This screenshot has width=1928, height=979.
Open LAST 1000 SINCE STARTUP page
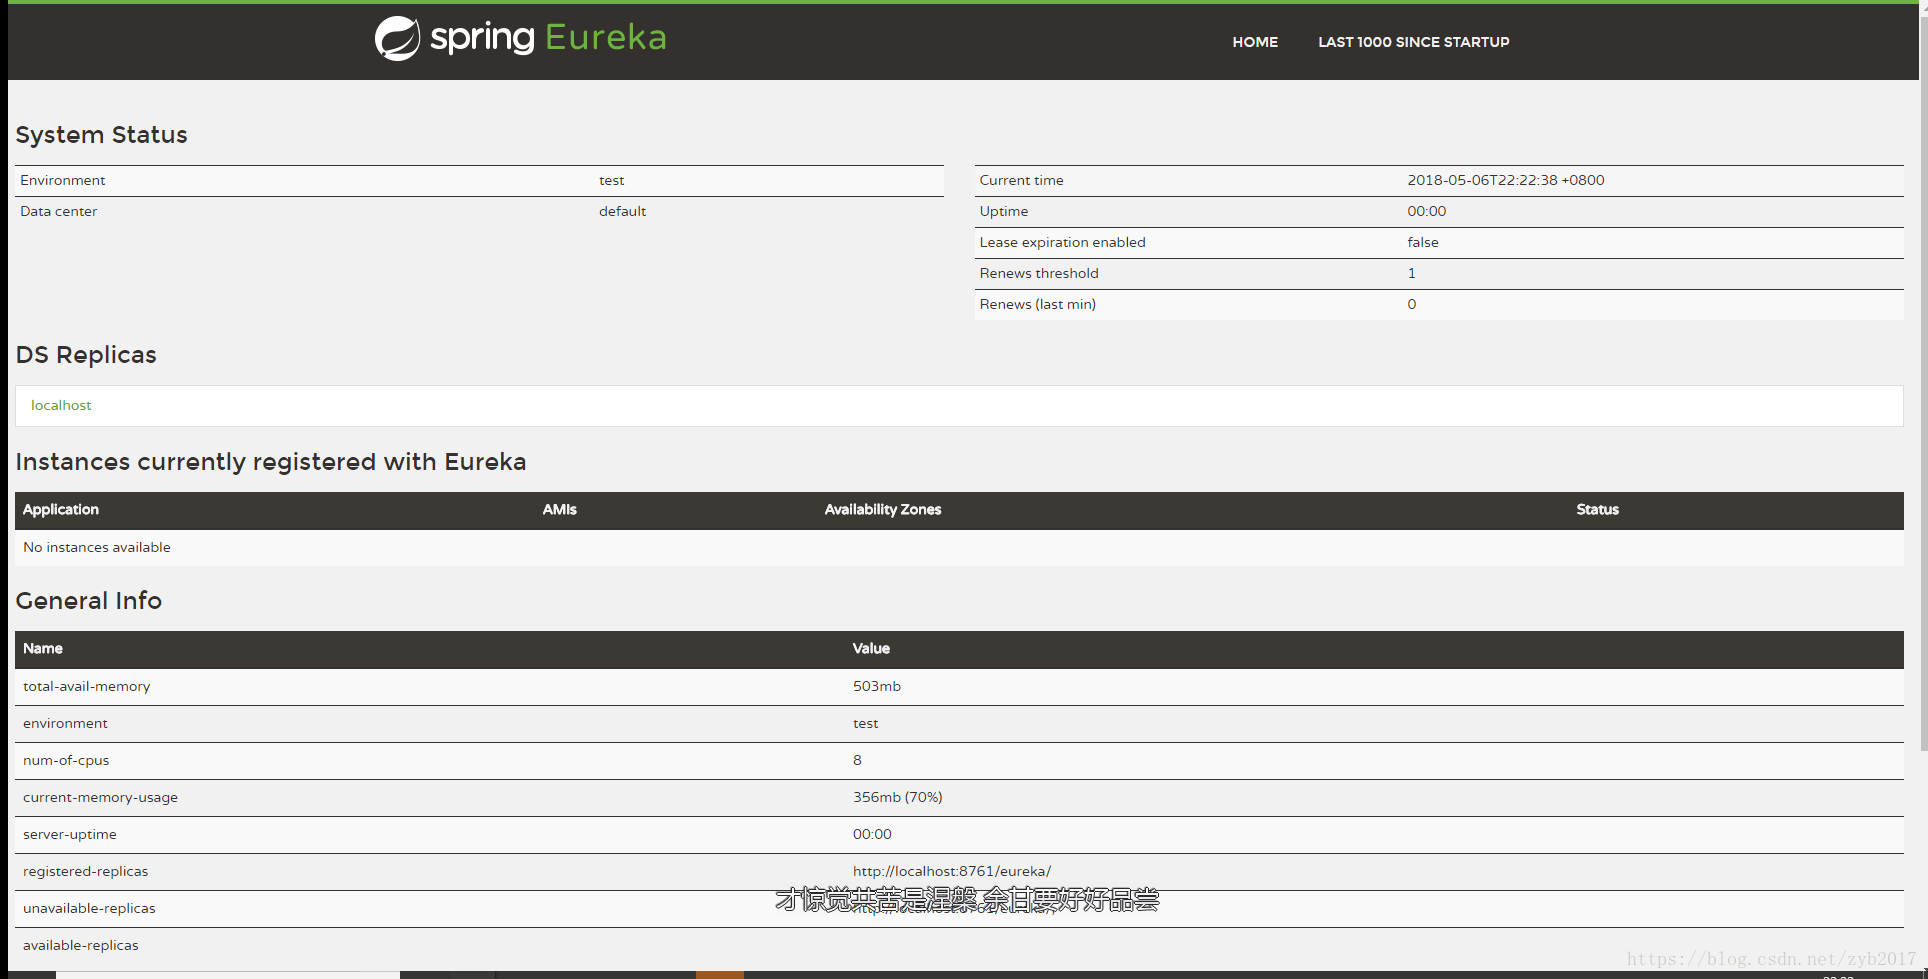tap(1413, 42)
